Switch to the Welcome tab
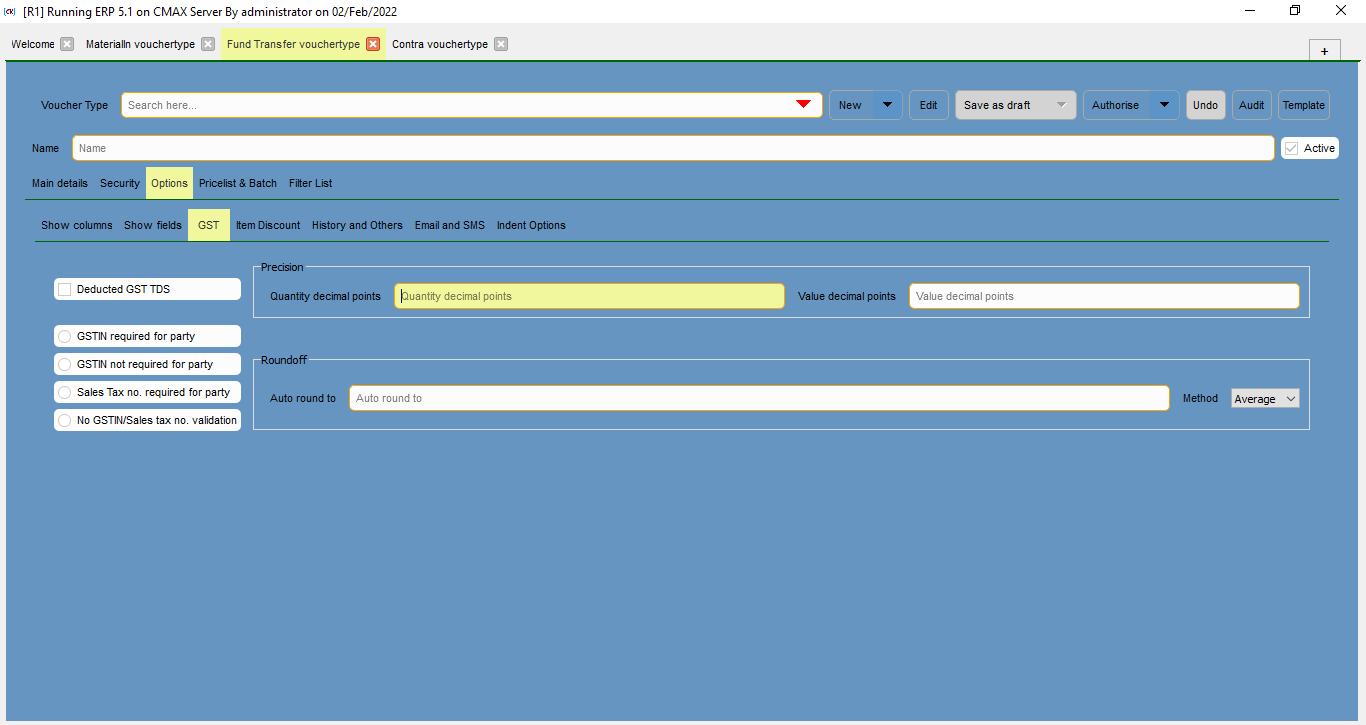This screenshot has width=1366, height=725. pos(33,44)
